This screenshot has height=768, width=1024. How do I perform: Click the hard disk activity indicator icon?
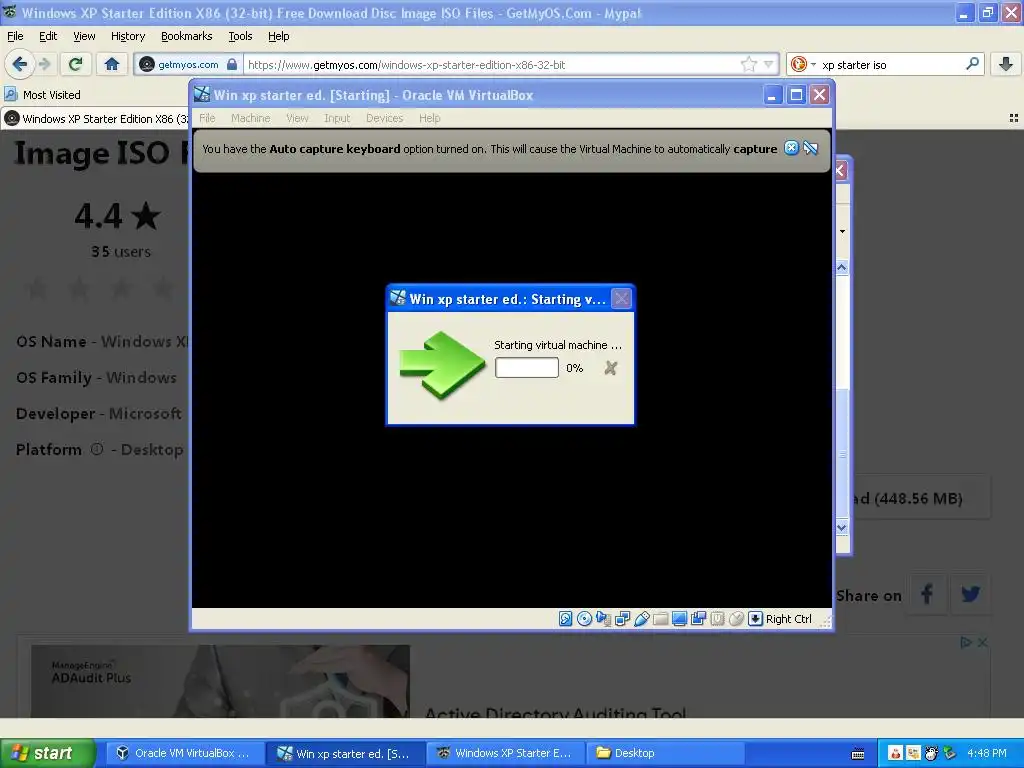pyautogui.click(x=566, y=618)
